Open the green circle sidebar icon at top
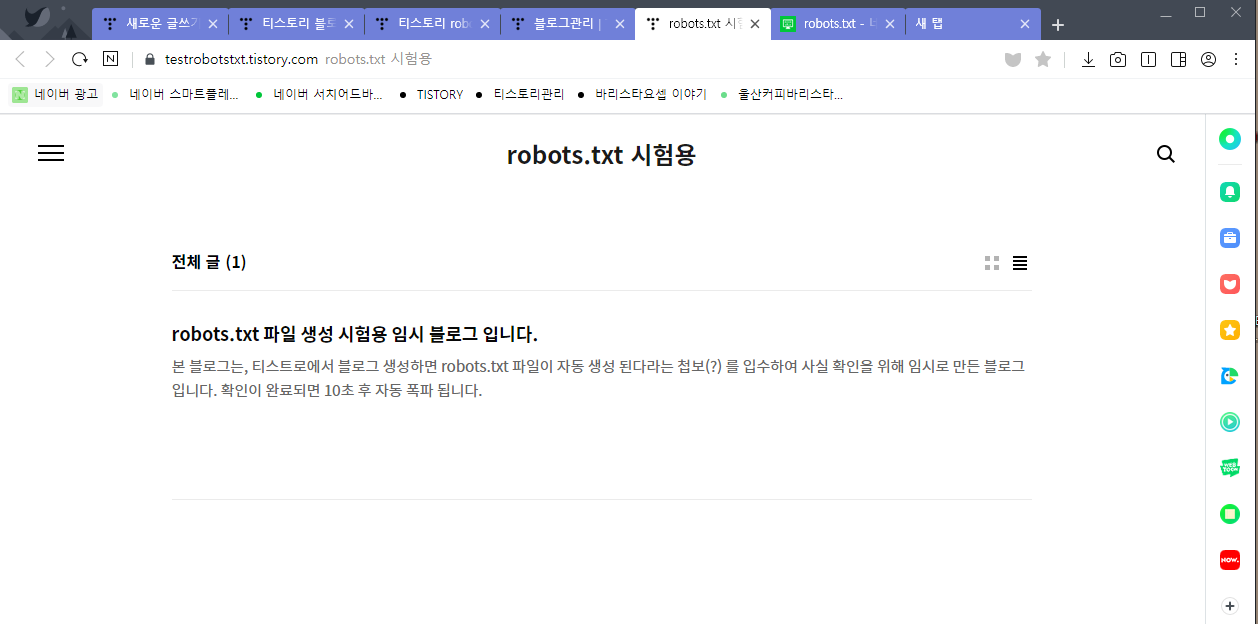This screenshot has height=624, width=1258. (1230, 139)
